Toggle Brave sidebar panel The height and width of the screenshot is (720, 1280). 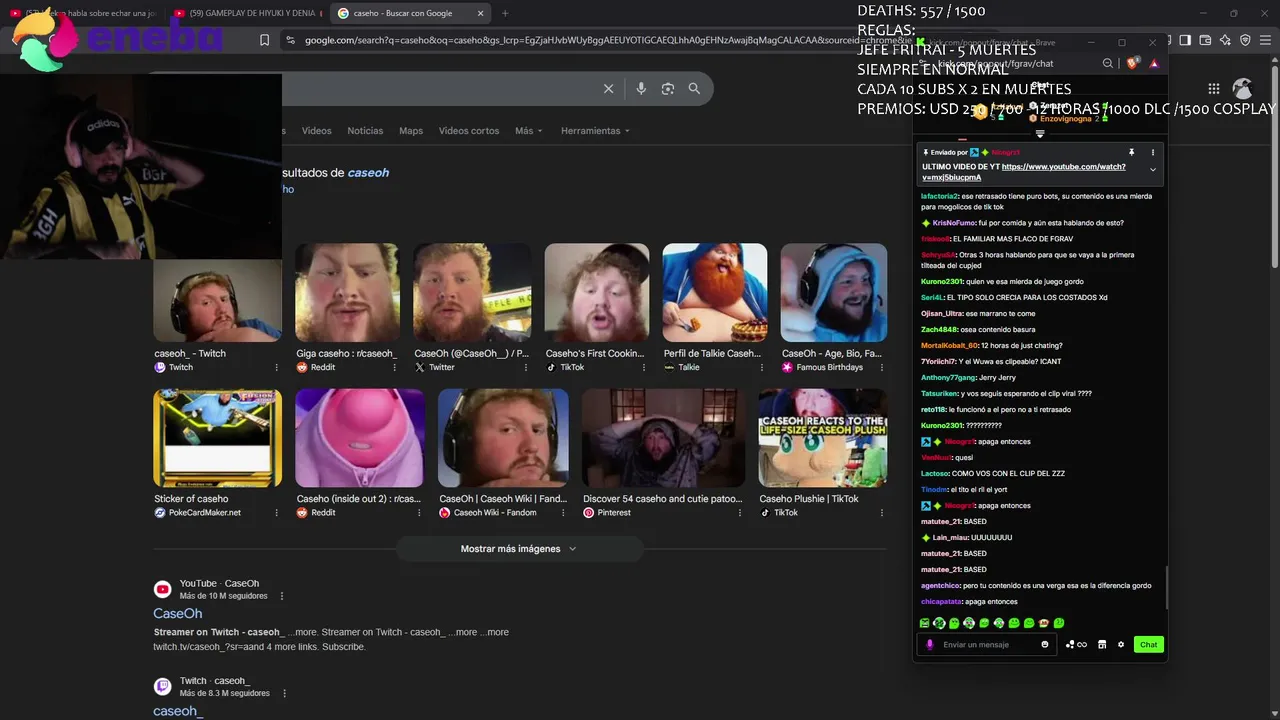click(1184, 40)
